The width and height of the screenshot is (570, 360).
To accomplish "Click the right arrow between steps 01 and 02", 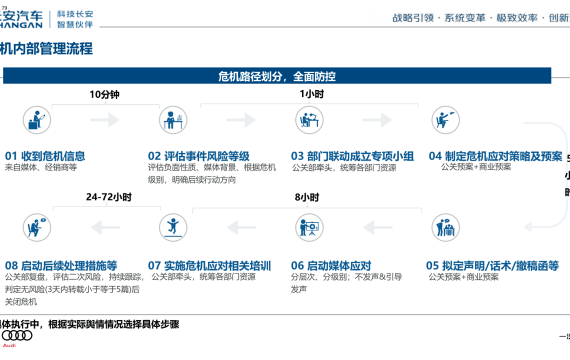I will pos(105,120).
